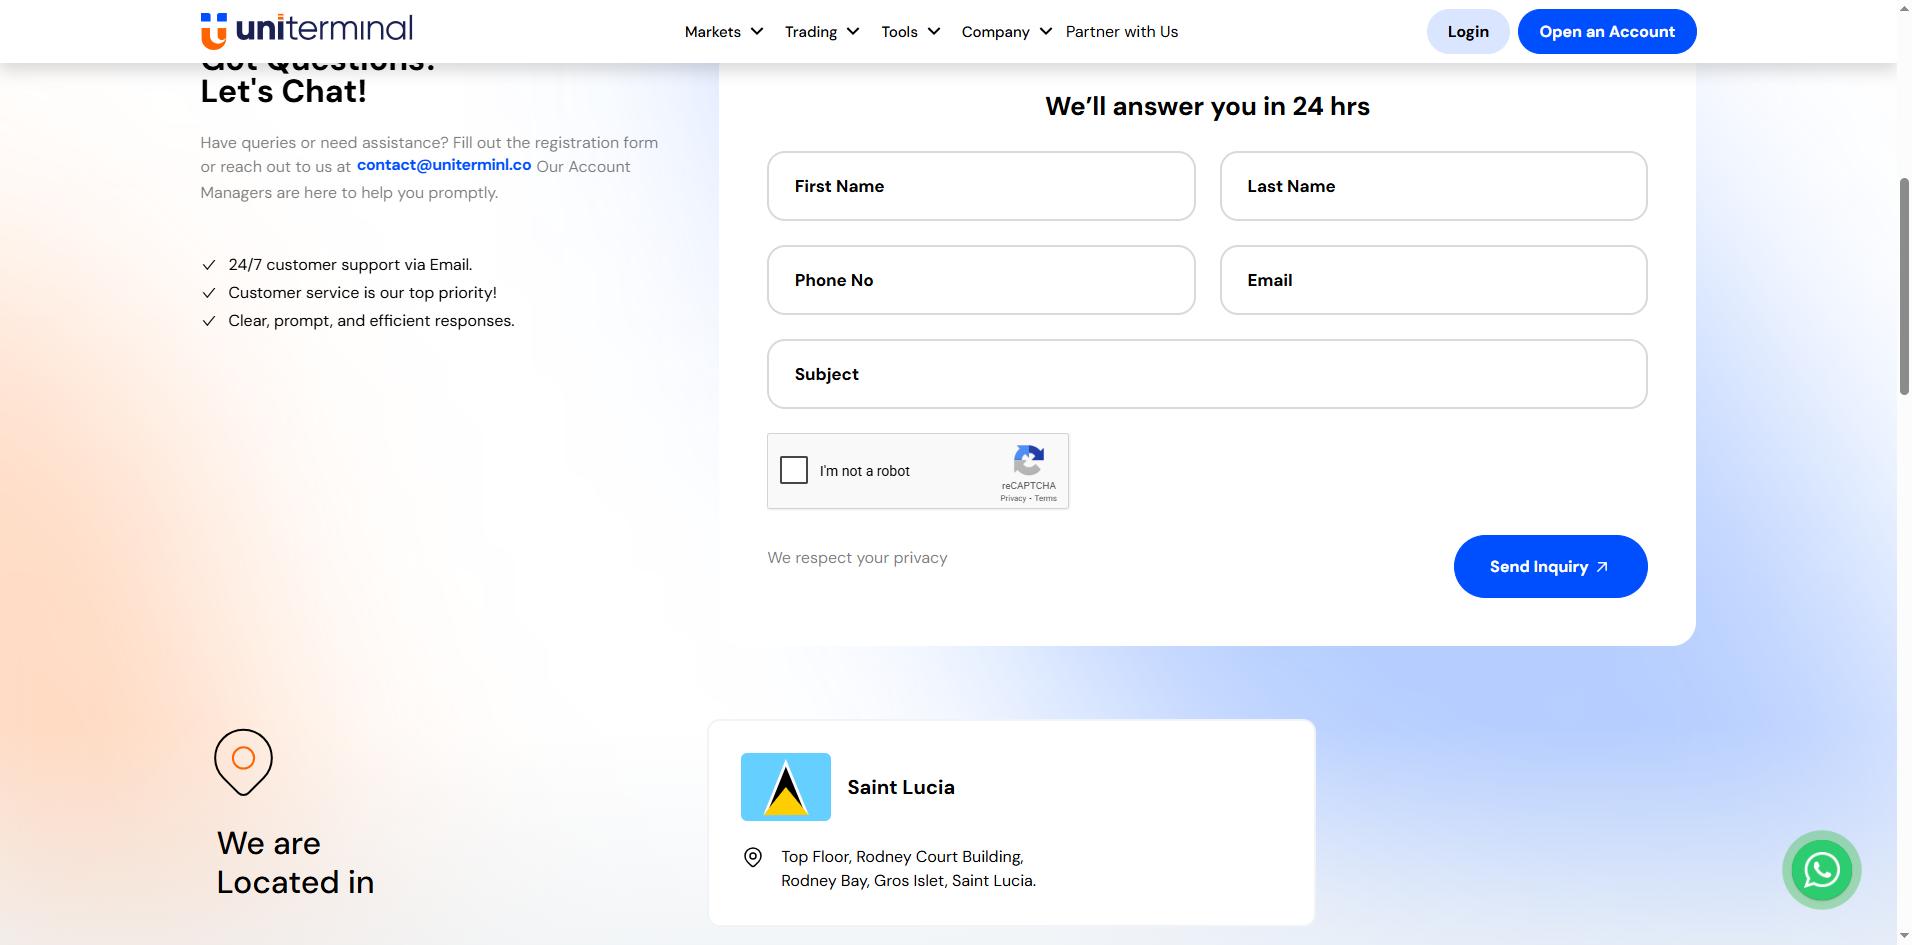Click the 'Top Floor, Rodney Court Building' address
Screen dimensions: 1912x945
[908, 869]
